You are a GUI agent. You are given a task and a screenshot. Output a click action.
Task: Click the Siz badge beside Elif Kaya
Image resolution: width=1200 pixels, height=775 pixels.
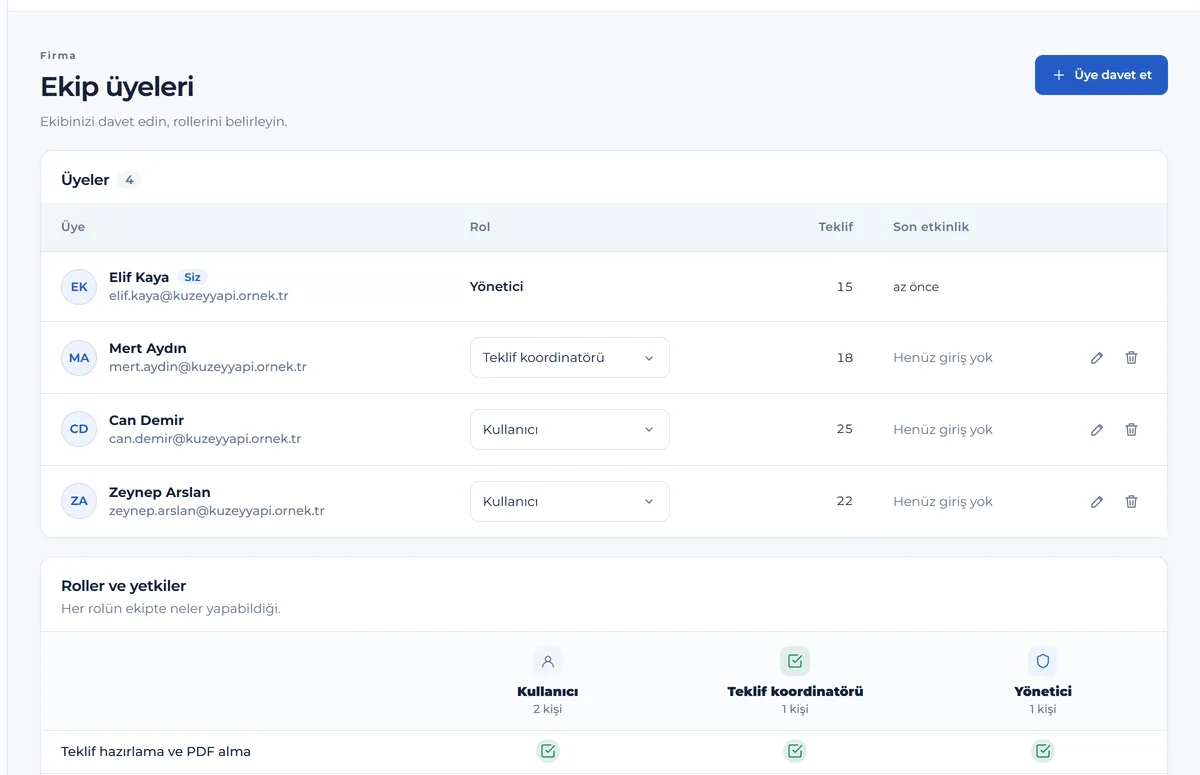click(193, 277)
